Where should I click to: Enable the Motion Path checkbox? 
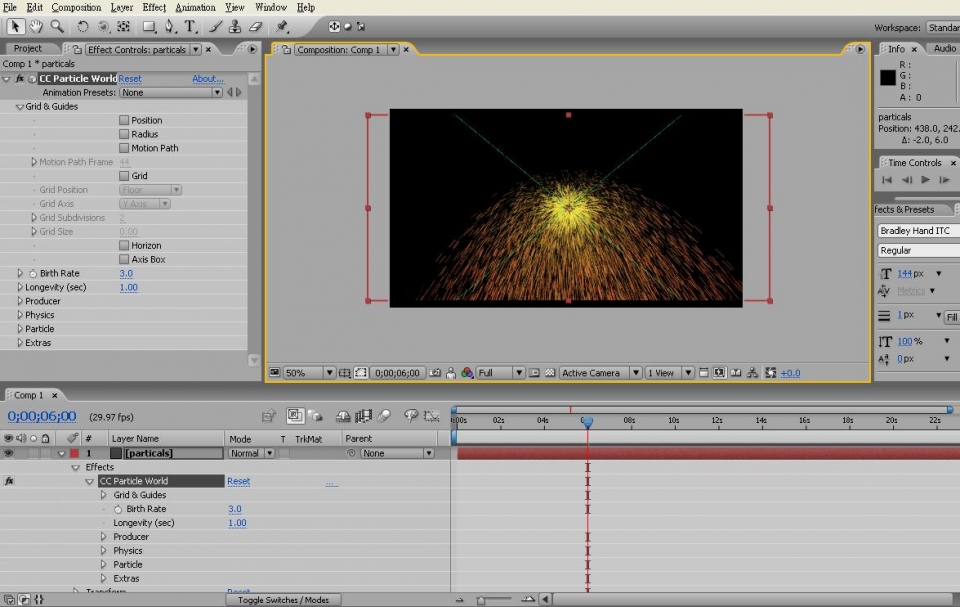[x=124, y=148]
